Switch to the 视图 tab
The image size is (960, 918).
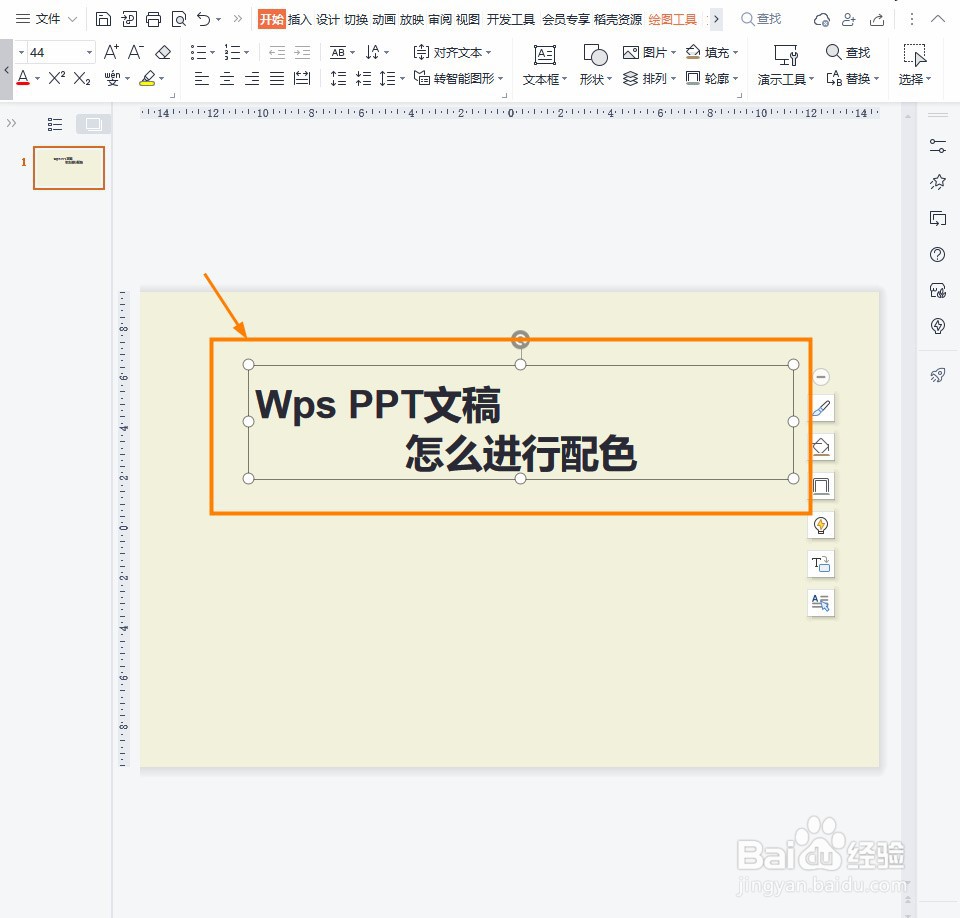click(x=468, y=20)
